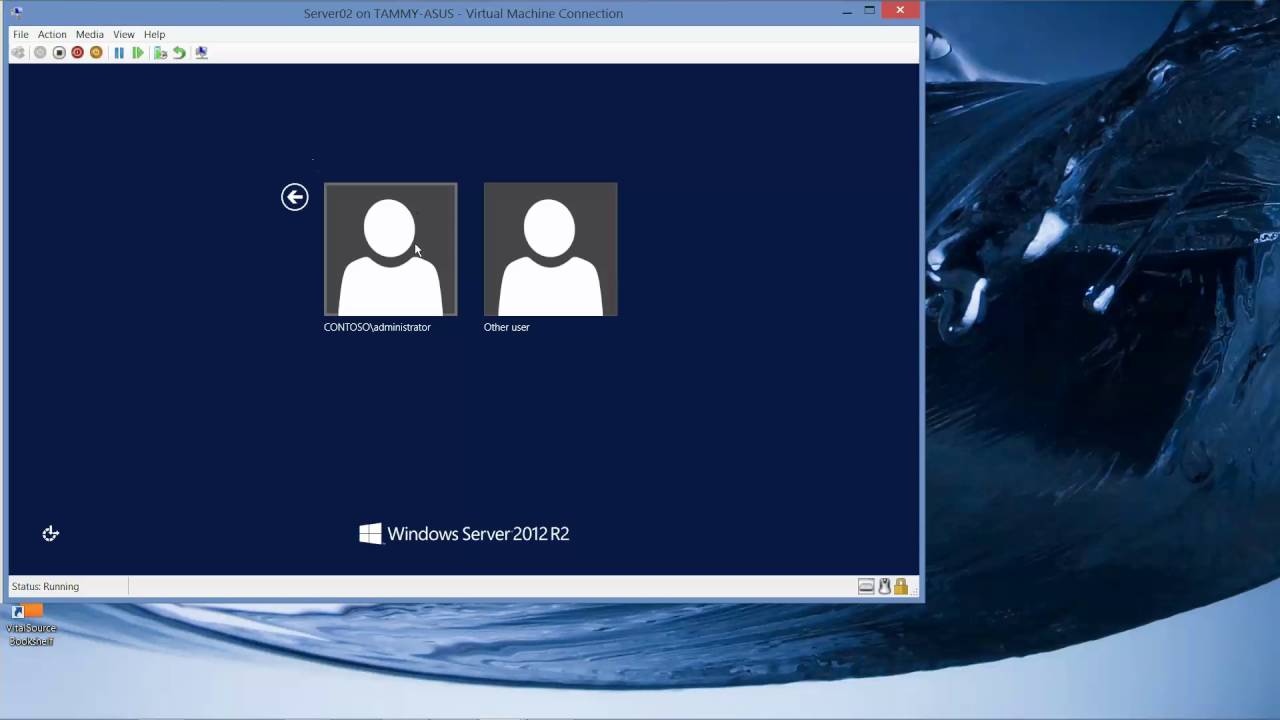Maximize the Virtual Machine Connection window
The width and height of the screenshot is (1280, 720).
[x=870, y=11]
